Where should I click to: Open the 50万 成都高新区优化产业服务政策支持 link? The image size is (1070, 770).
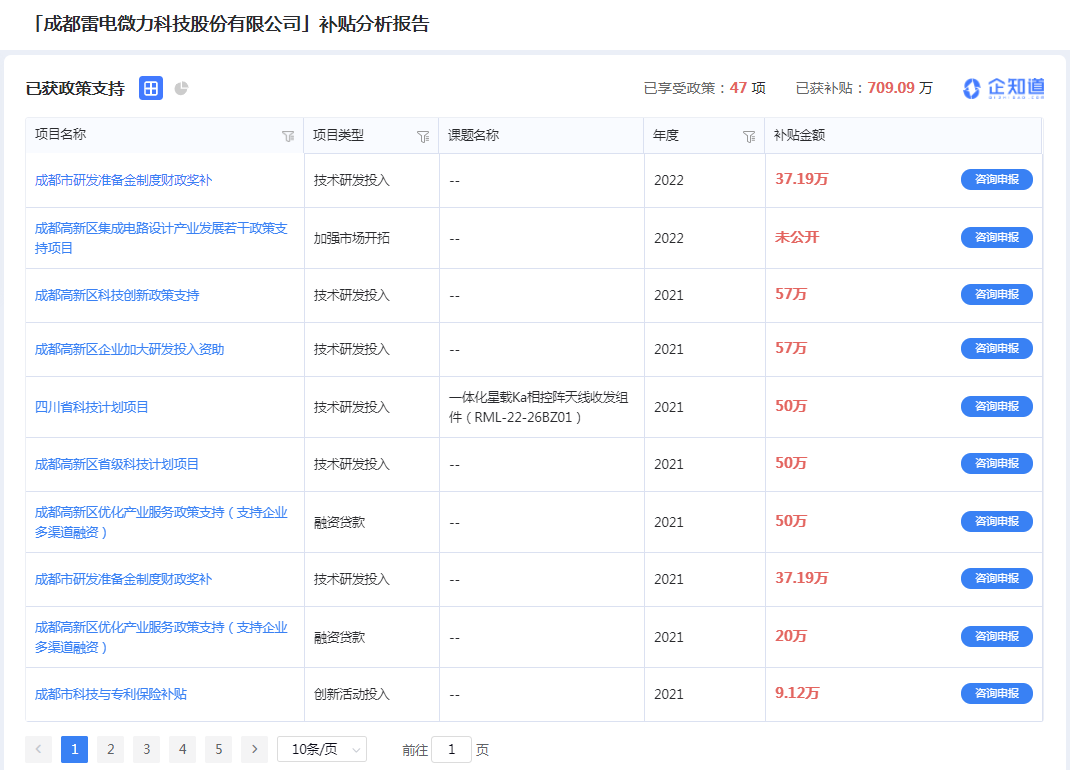point(161,522)
